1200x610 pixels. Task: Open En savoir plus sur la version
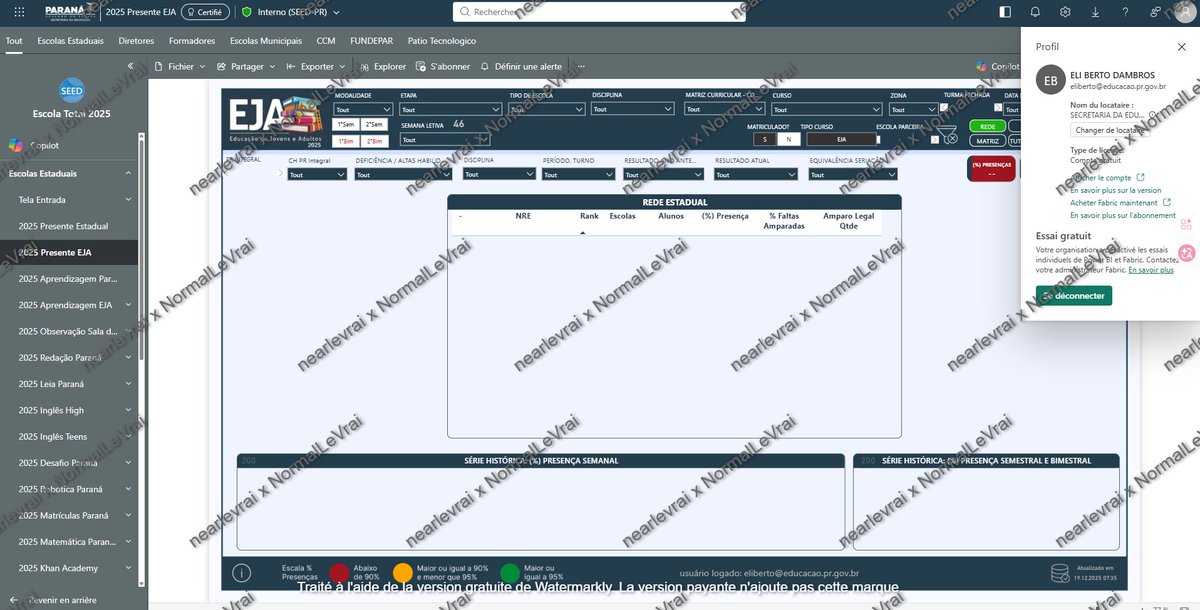click(1115, 190)
